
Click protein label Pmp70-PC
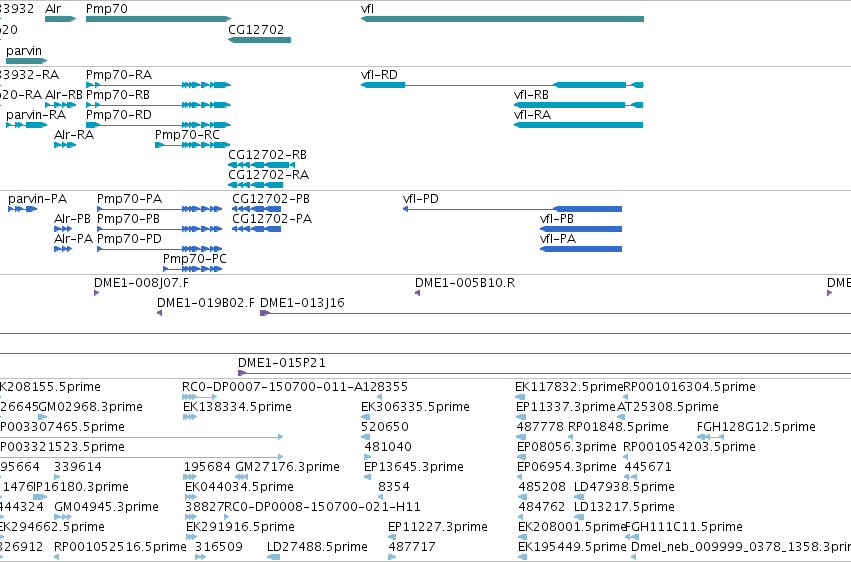(195, 259)
